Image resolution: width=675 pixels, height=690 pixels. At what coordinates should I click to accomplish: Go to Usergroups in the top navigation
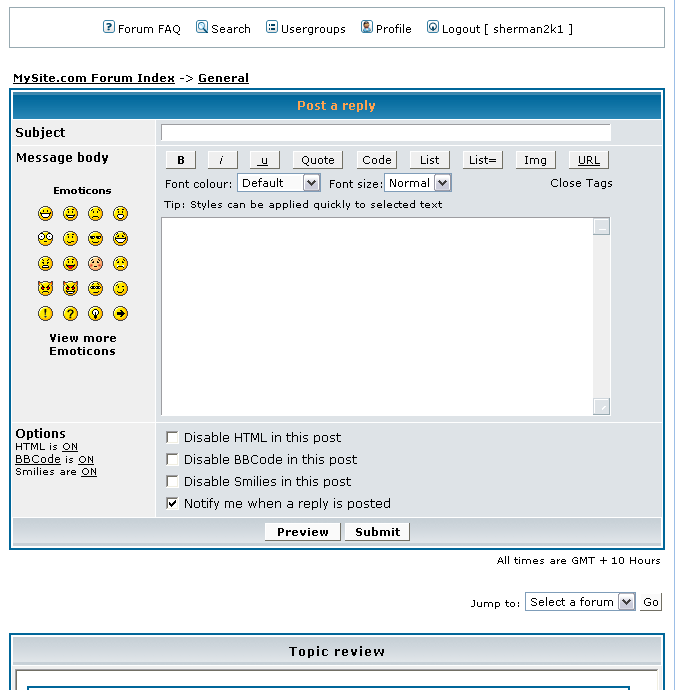(x=306, y=29)
